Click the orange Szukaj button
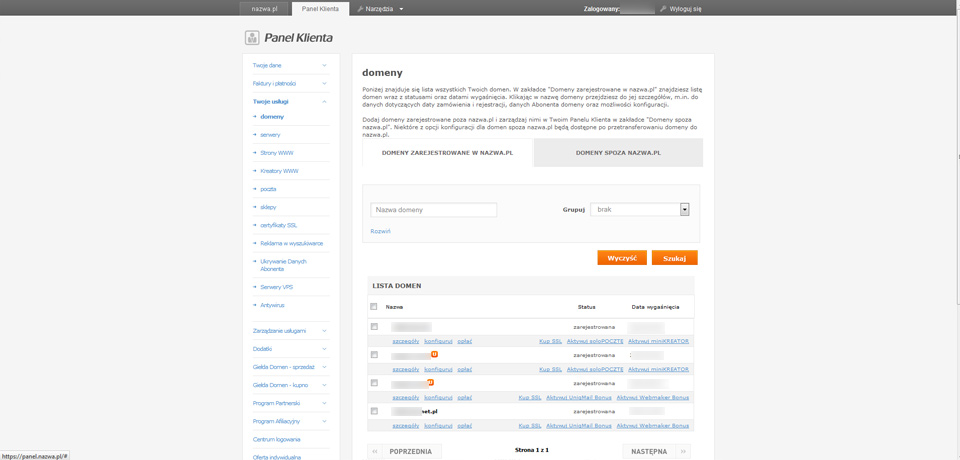This screenshot has height=460, width=960. (675, 258)
